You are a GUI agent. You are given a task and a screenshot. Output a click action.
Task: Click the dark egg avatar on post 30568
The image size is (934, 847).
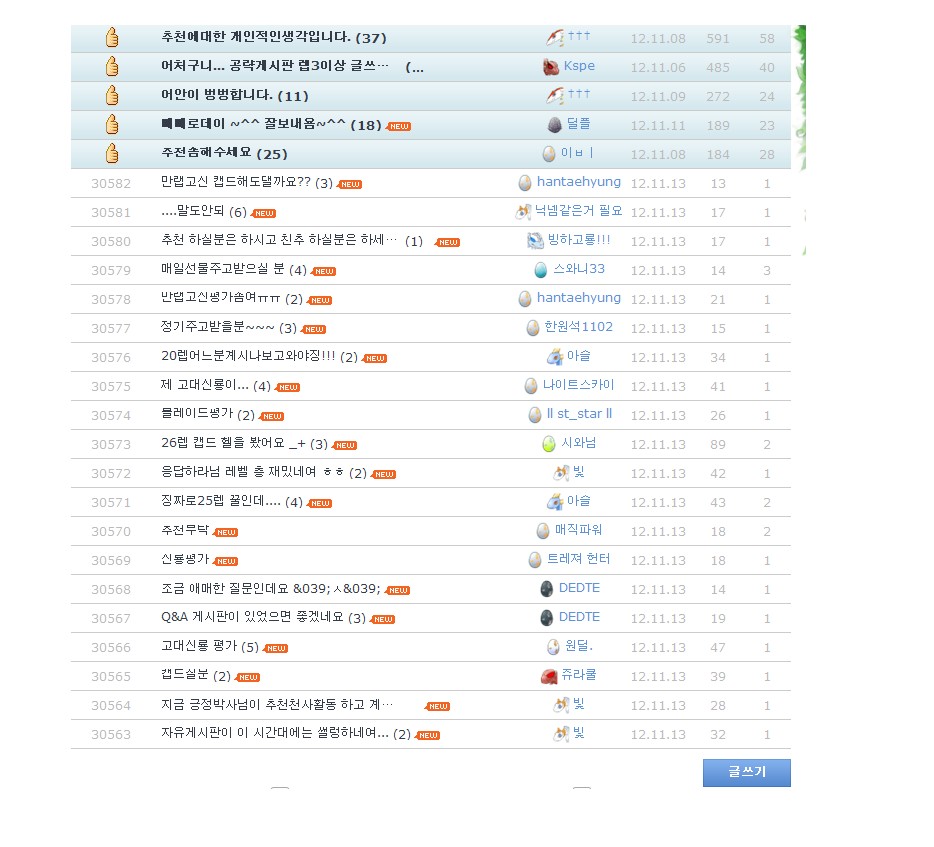coord(547,589)
